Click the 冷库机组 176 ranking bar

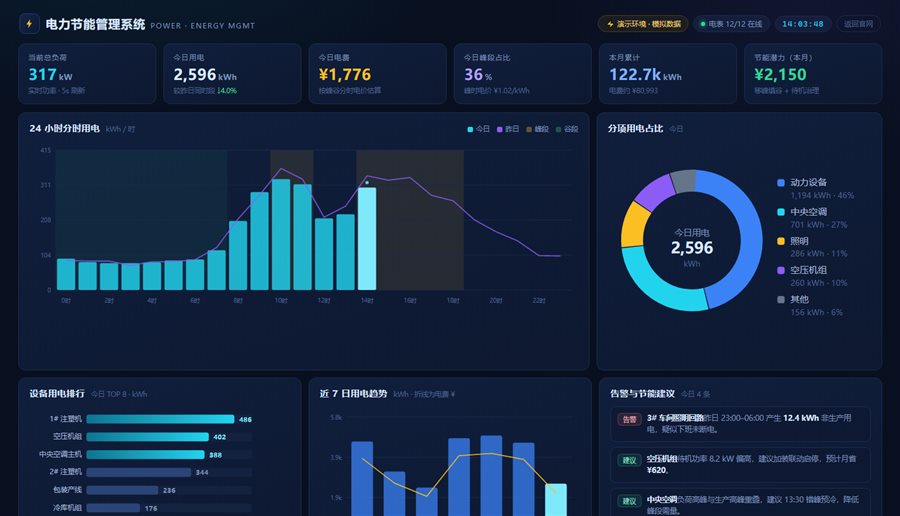point(113,508)
